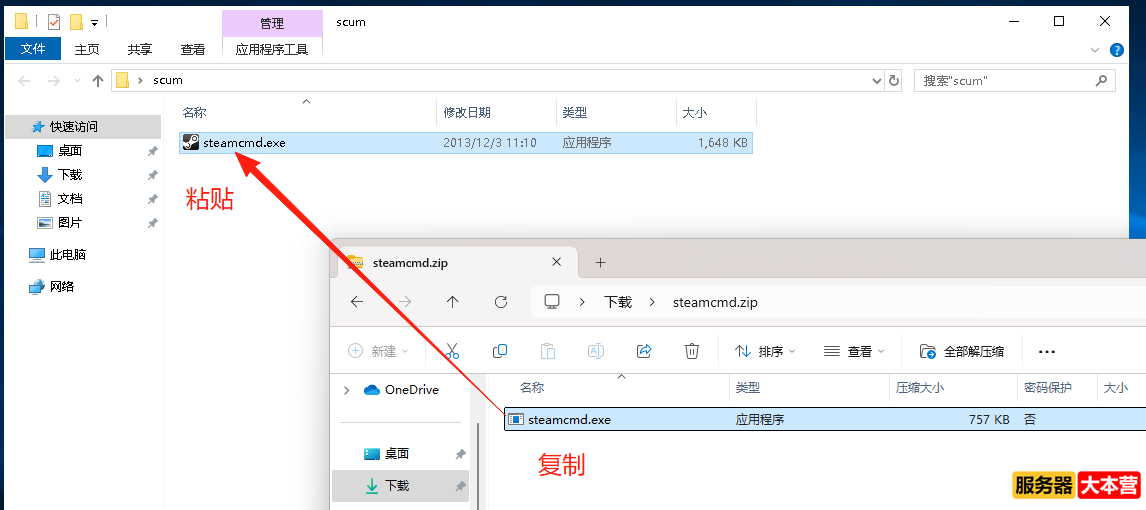This screenshot has width=1146, height=510.
Task: Open the three-dot more options menu
Action: (1047, 351)
